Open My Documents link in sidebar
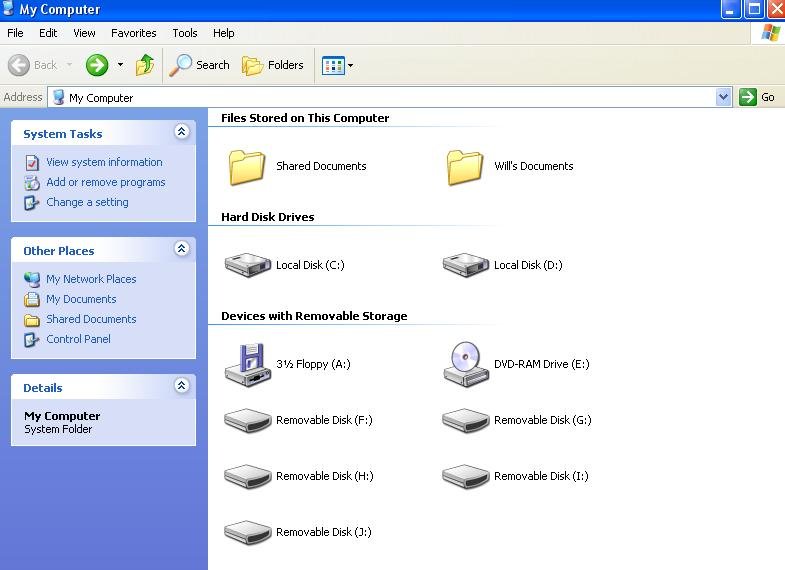This screenshot has width=785, height=570. [x=81, y=299]
